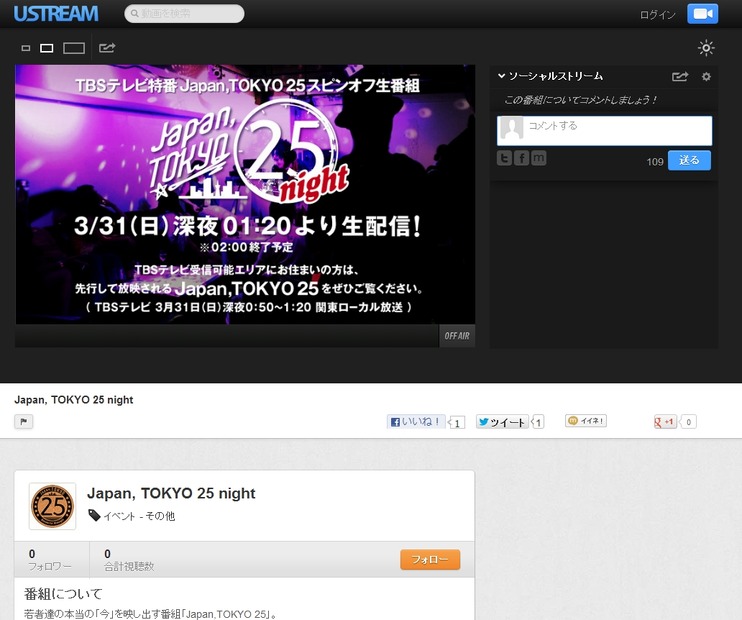The image size is (742, 620).
Task: Click the OFF AIR status indicator
Action: click(457, 336)
